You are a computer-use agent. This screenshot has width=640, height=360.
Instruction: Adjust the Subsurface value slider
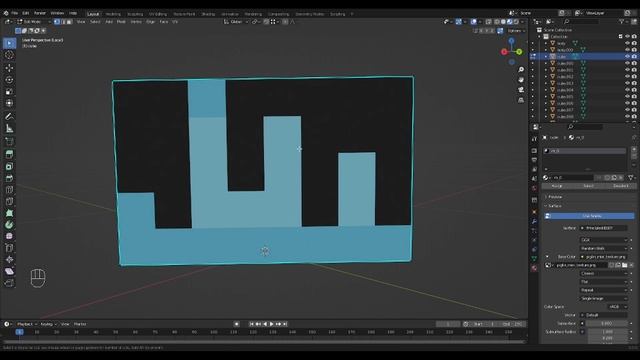pyautogui.click(x=607, y=324)
